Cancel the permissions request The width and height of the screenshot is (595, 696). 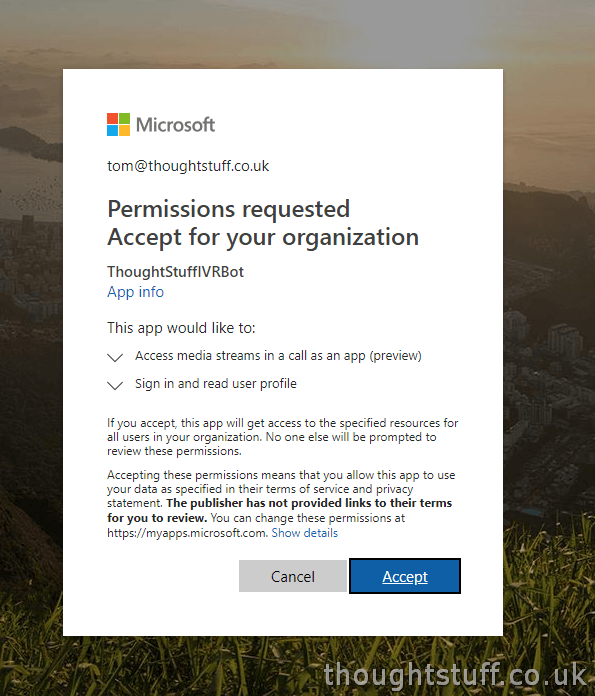(293, 576)
